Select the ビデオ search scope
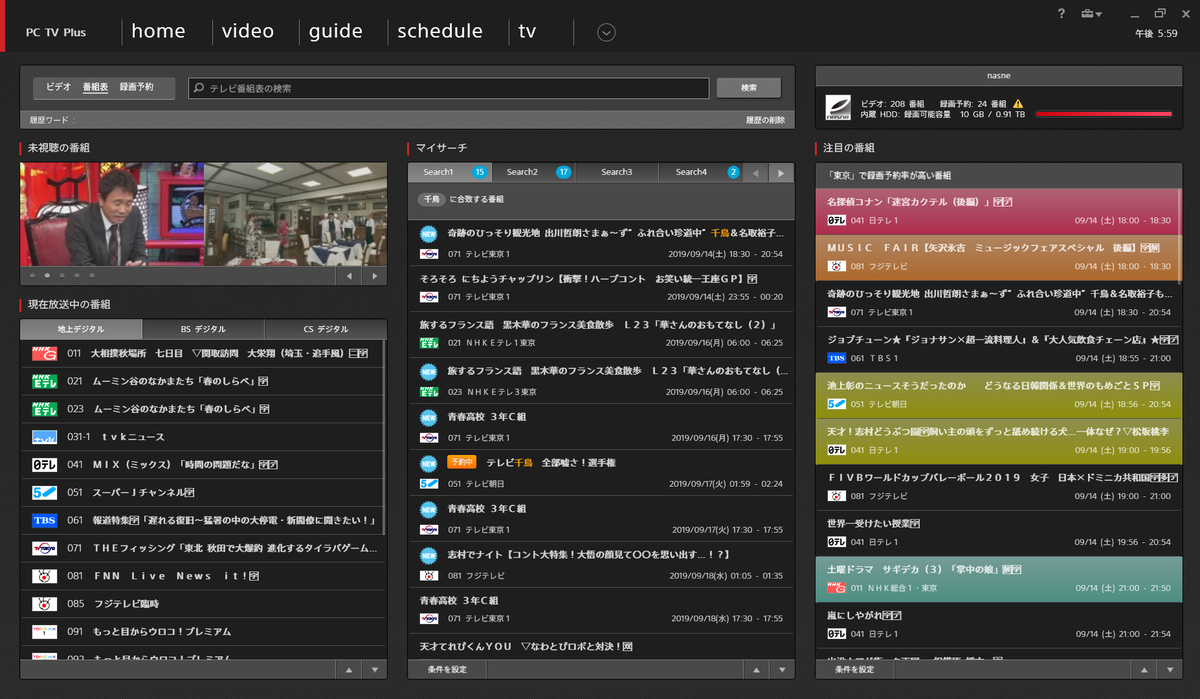The height and width of the screenshot is (699, 1200). point(58,87)
